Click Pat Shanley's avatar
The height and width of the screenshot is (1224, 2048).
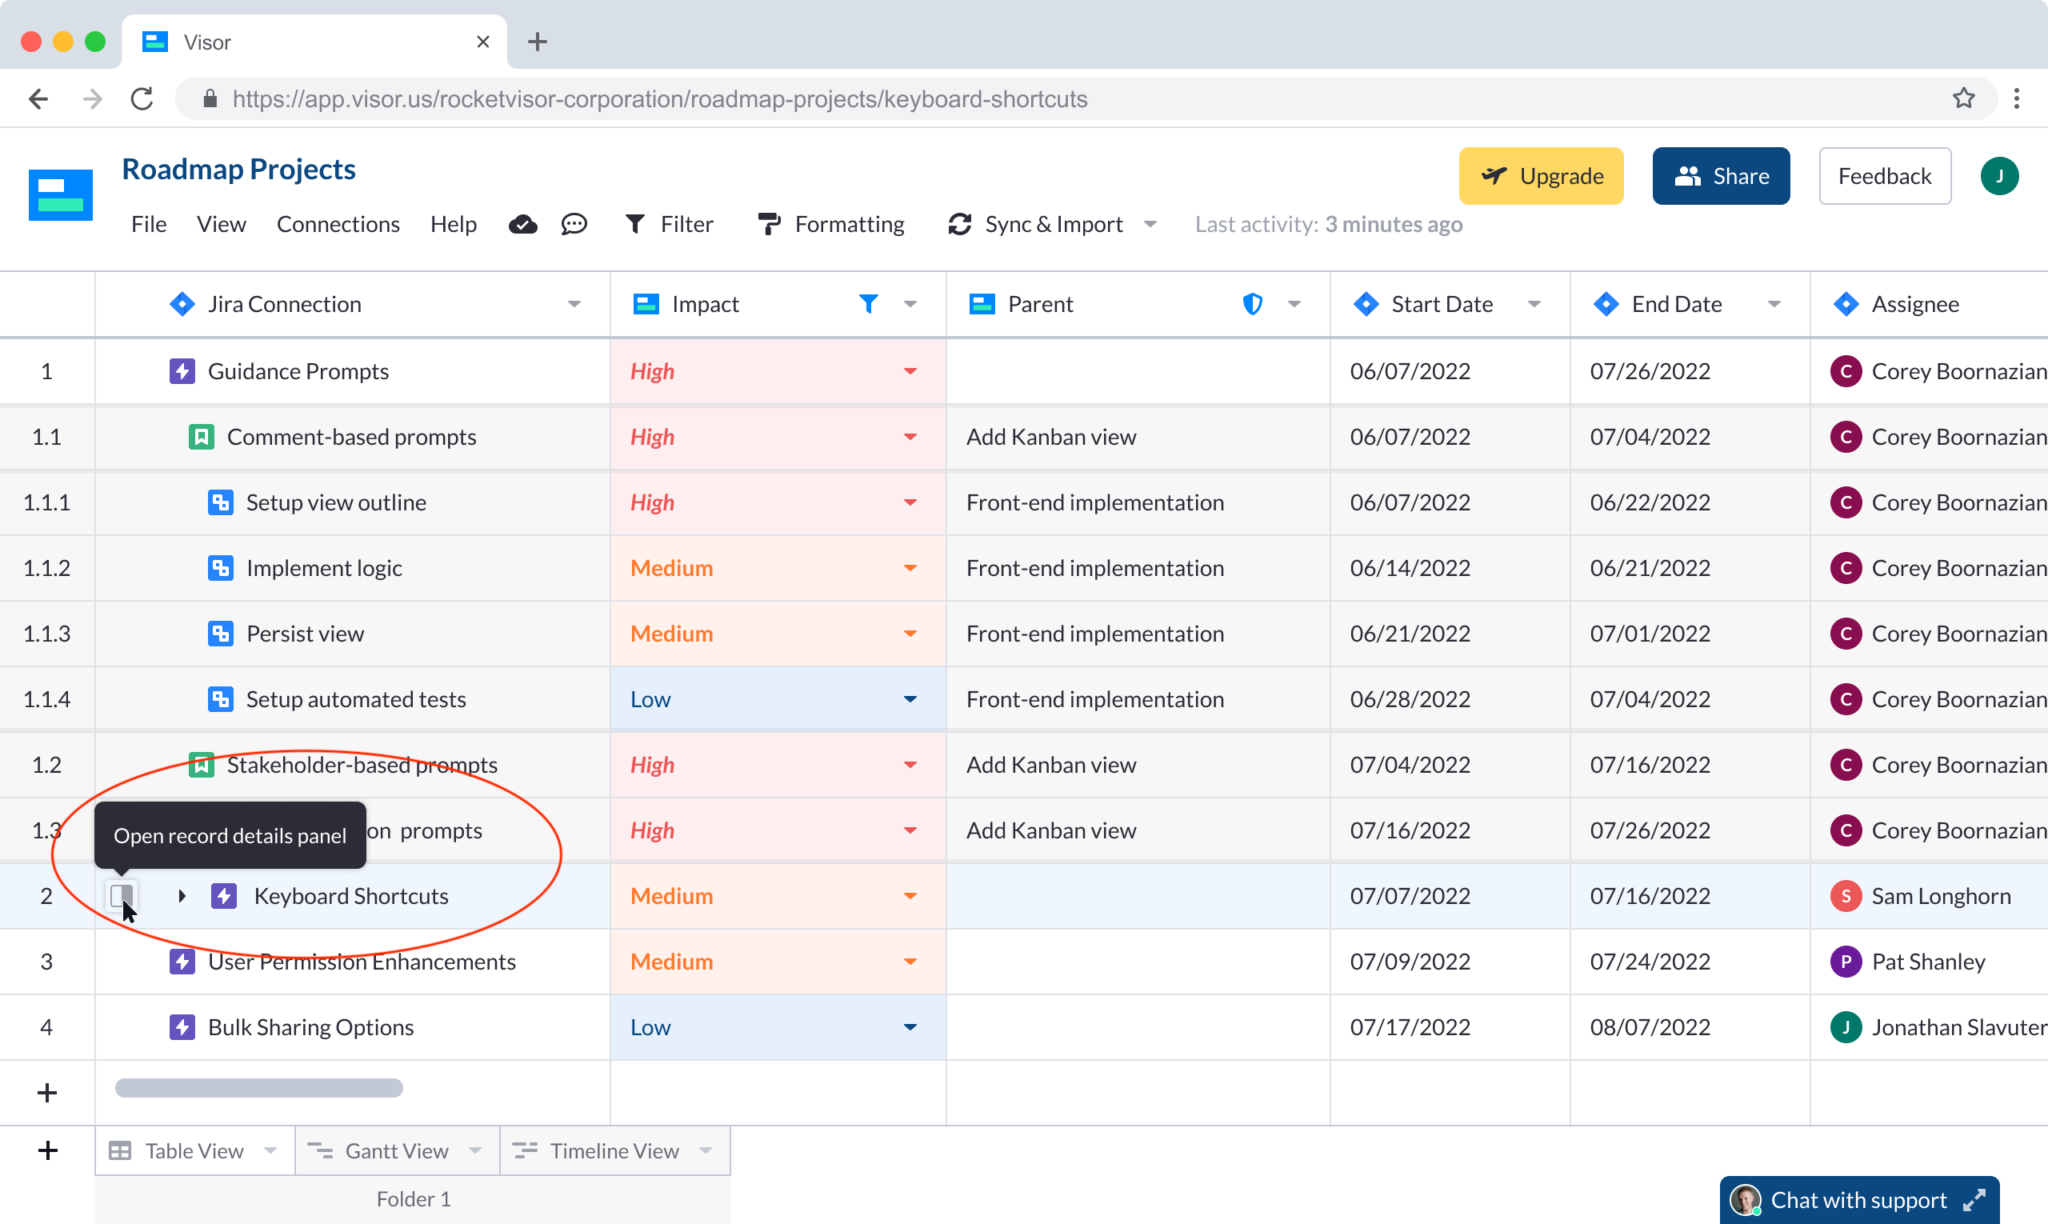(1846, 961)
